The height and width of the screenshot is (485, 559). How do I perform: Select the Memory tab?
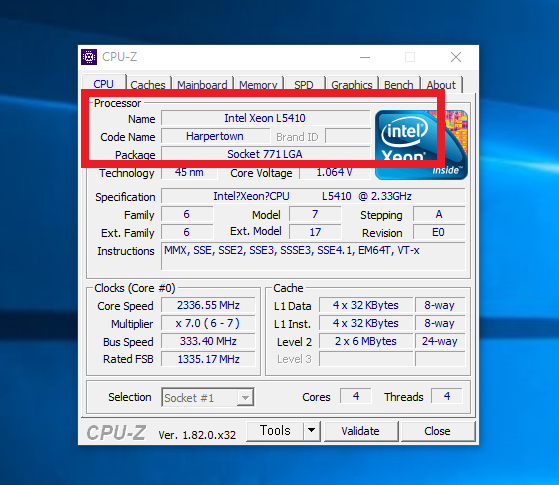pyautogui.click(x=258, y=85)
